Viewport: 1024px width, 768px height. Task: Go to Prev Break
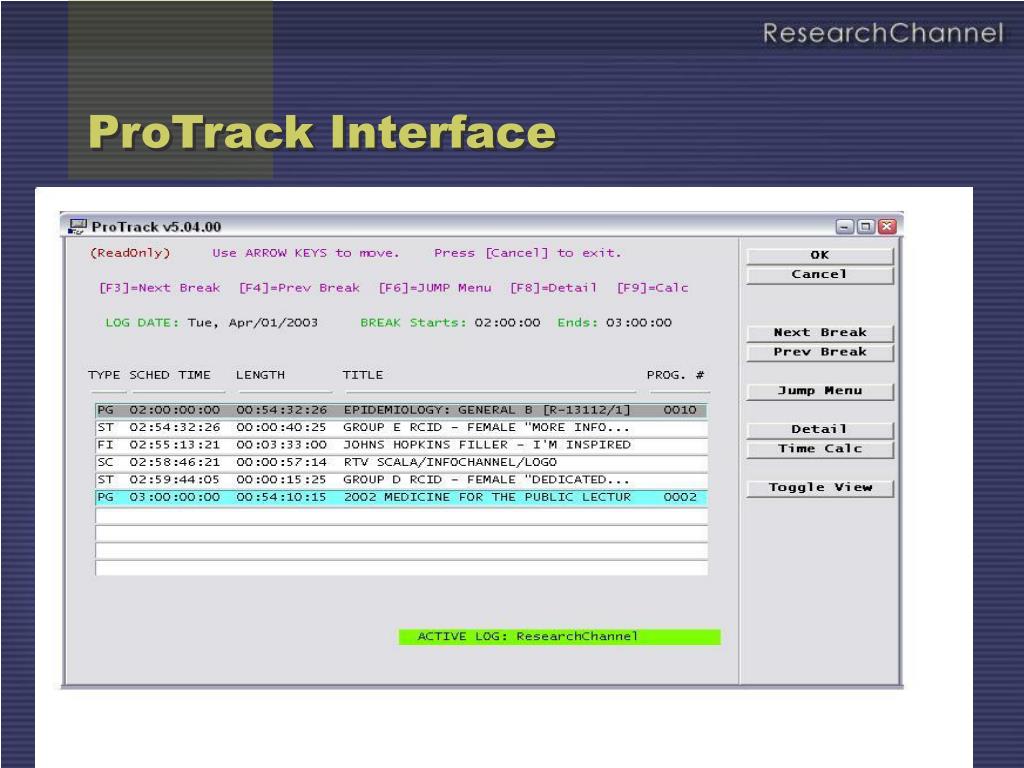click(x=820, y=353)
